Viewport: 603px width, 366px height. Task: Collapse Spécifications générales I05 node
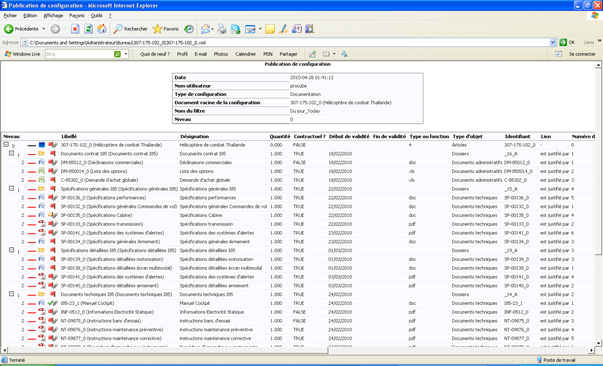point(12,188)
